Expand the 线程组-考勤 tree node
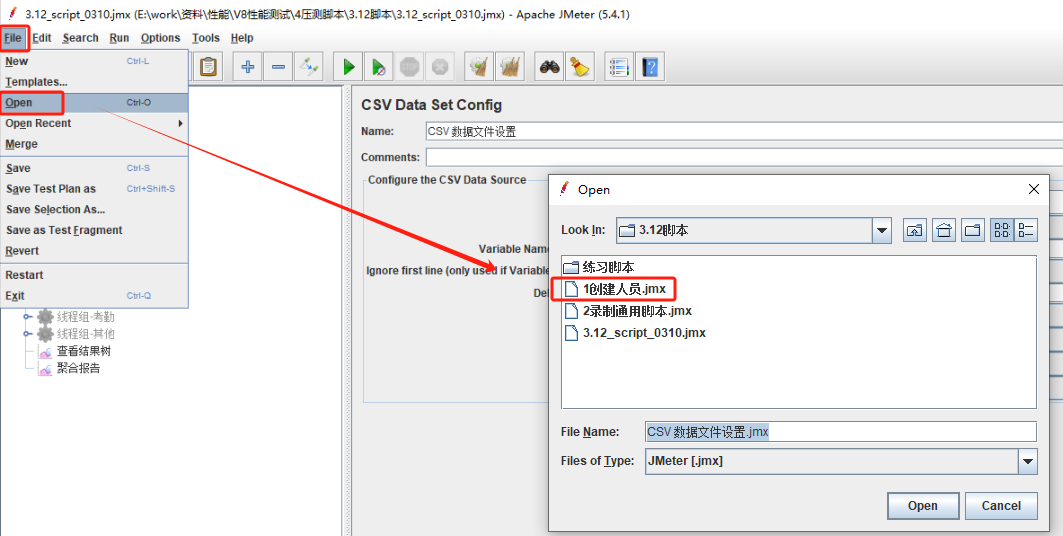1063x536 pixels. 28,317
